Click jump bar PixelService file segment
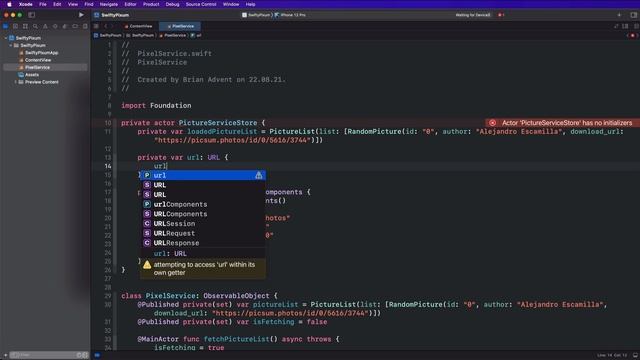This screenshot has height=360, width=640. [x=173, y=36]
